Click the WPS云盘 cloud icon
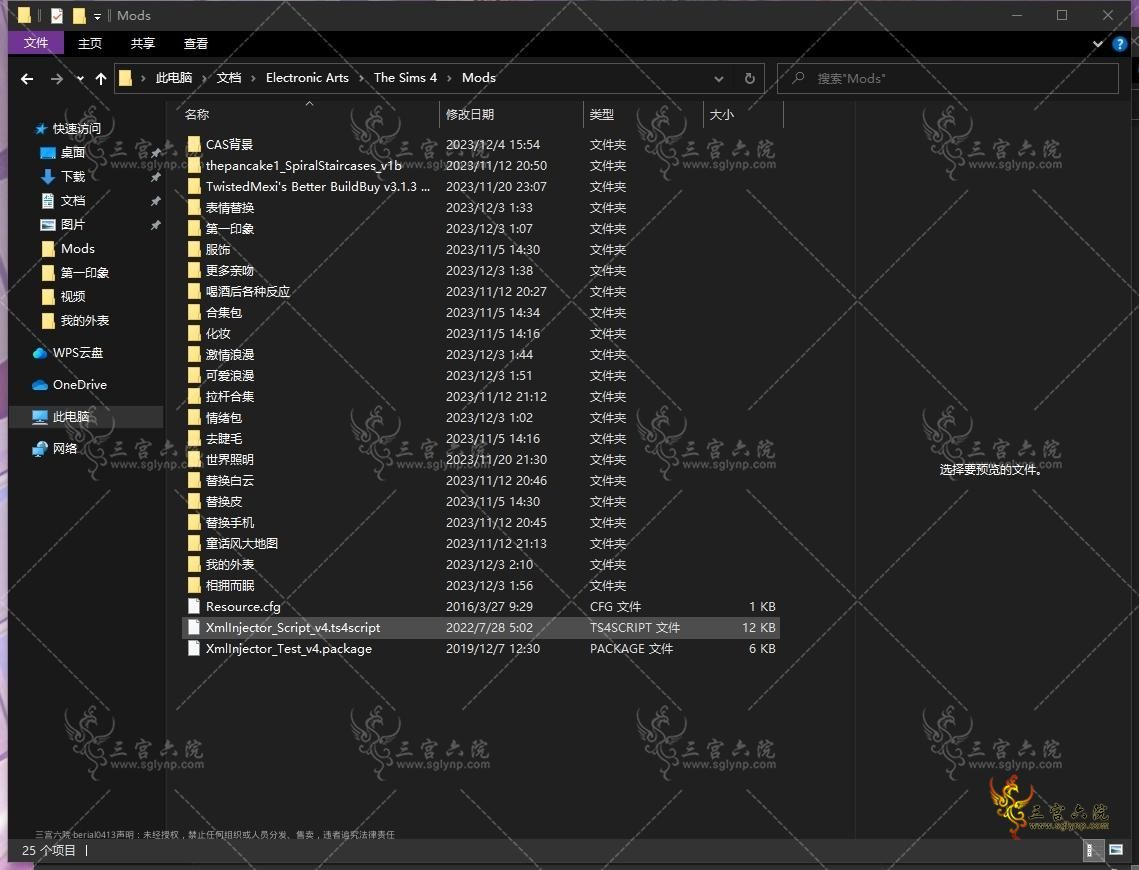This screenshot has width=1139, height=870. click(40, 353)
